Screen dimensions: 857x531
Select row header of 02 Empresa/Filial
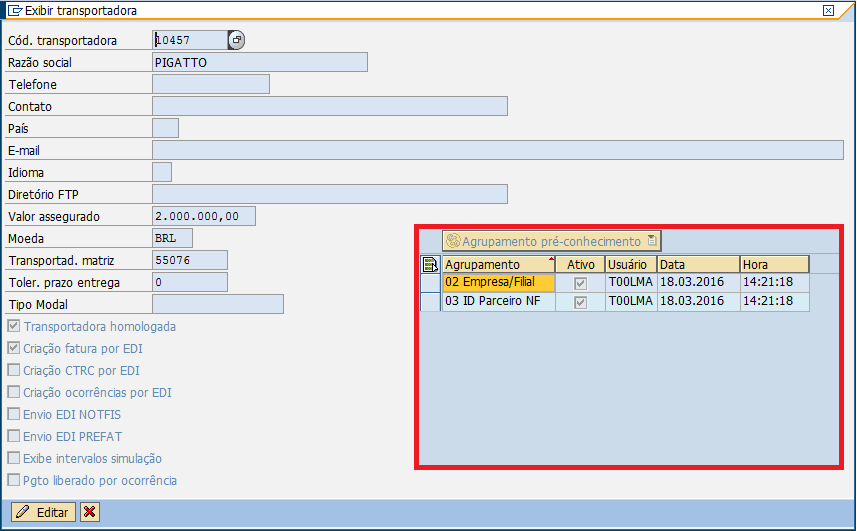430,283
